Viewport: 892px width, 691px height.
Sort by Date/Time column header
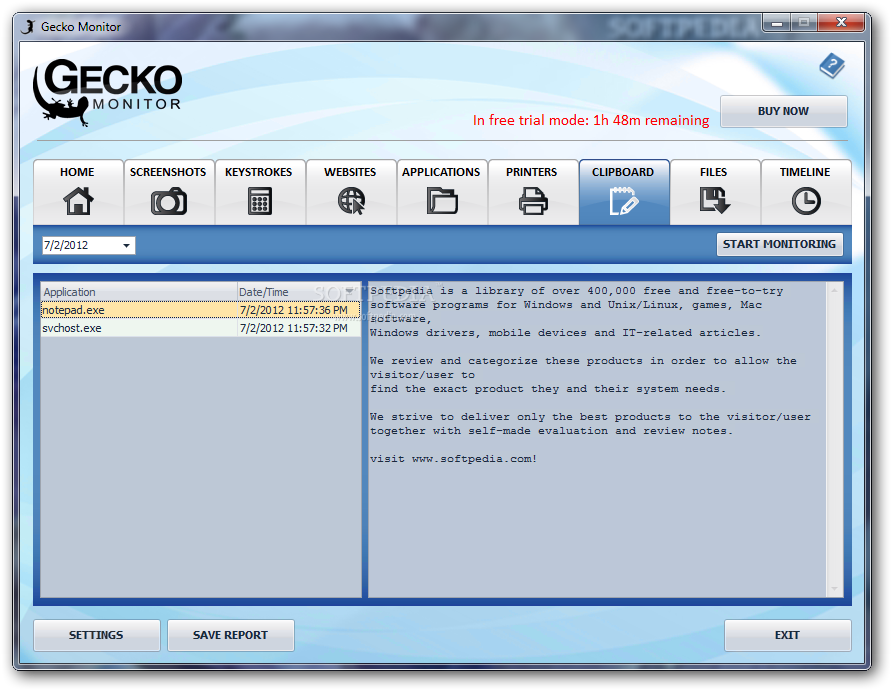coord(299,292)
